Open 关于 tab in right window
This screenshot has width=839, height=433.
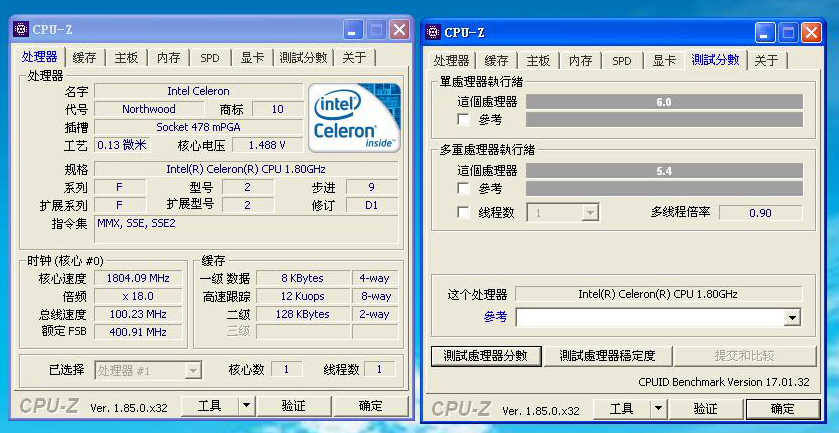tap(766, 60)
